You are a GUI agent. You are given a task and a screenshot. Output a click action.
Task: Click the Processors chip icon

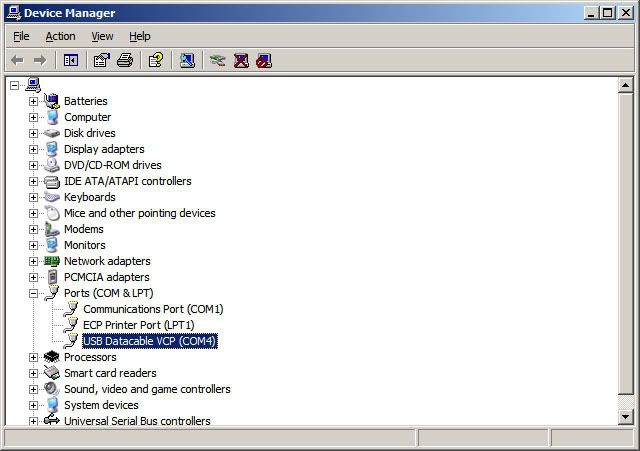[x=52, y=357]
